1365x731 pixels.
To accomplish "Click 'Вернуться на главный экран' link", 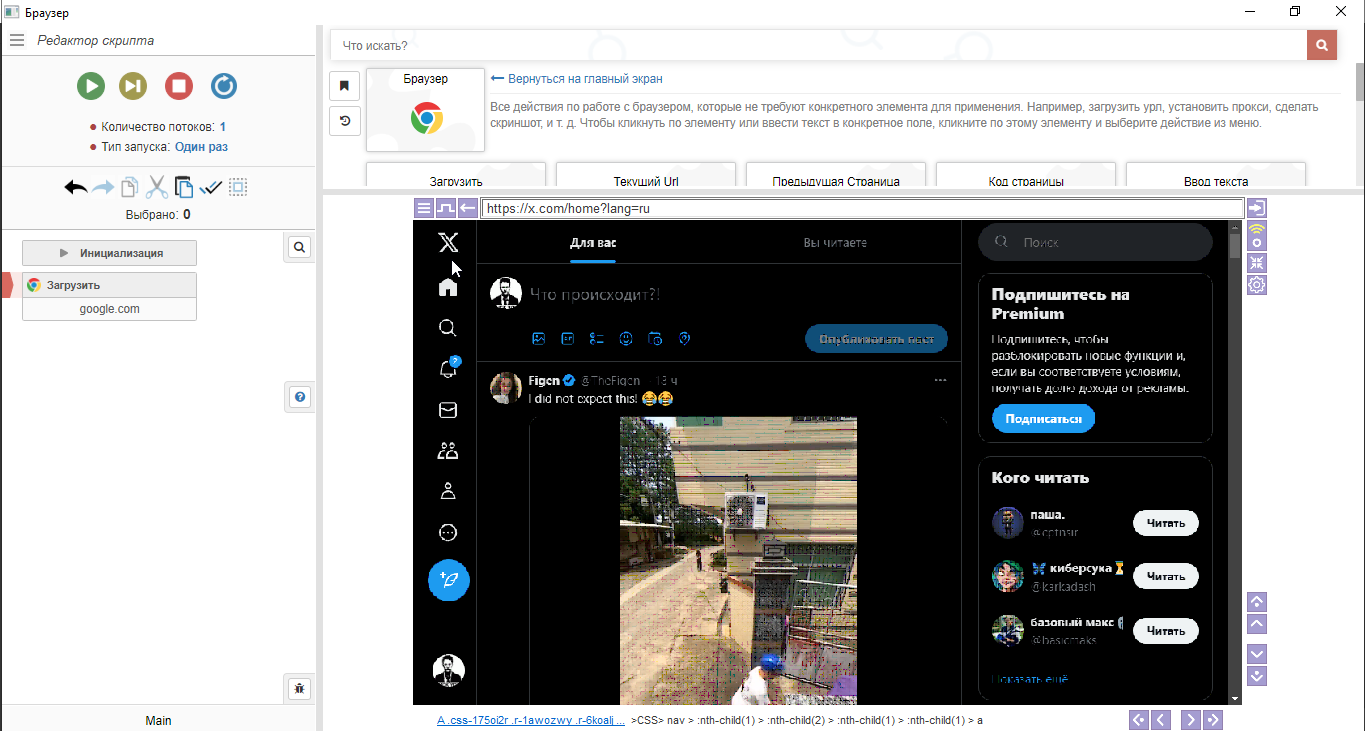I will pos(584,79).
